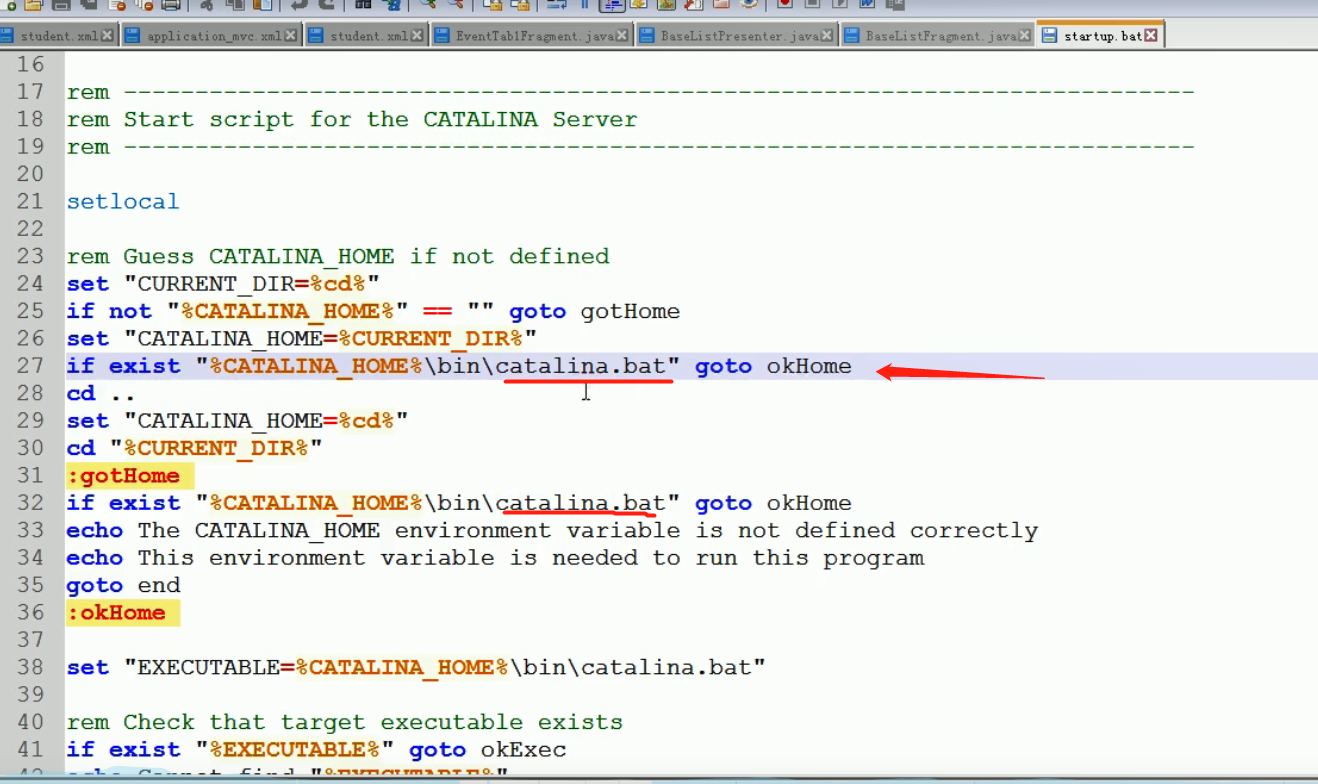Click 'okExec' on line 41

(x=523, y=750)
